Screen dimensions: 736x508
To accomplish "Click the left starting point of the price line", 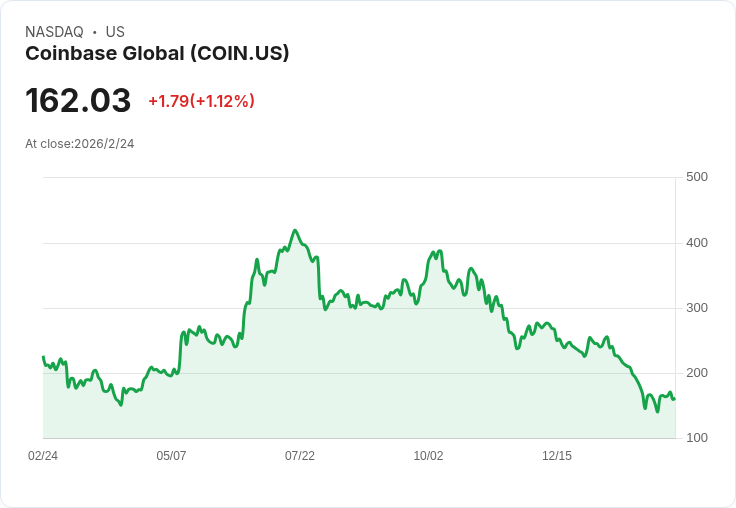I will click(x=43, y=357).
